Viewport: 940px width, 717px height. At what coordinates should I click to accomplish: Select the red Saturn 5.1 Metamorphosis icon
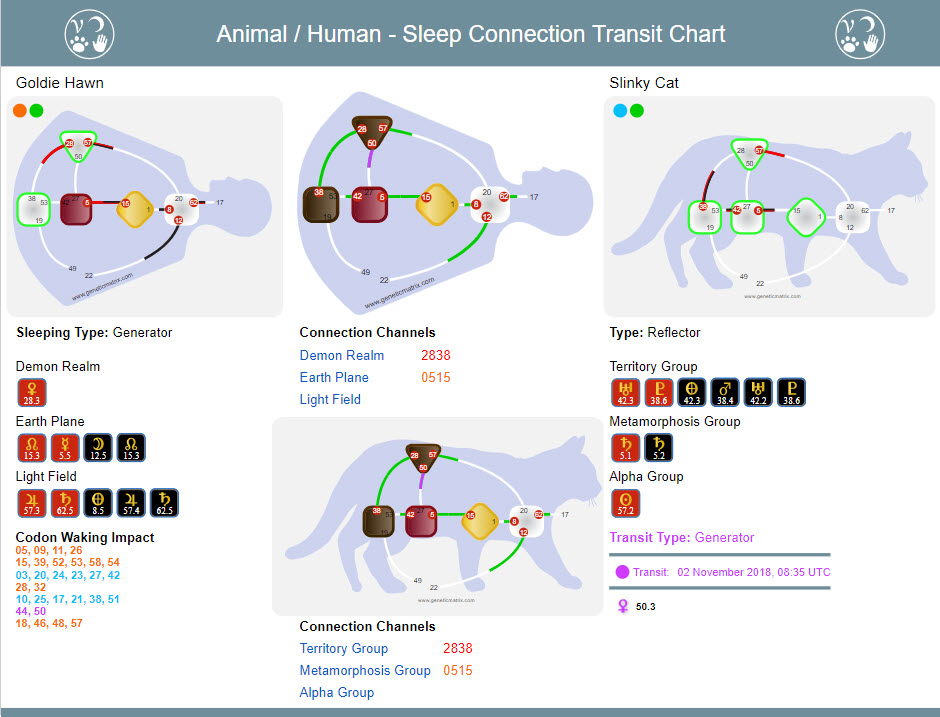coord(625,448)
